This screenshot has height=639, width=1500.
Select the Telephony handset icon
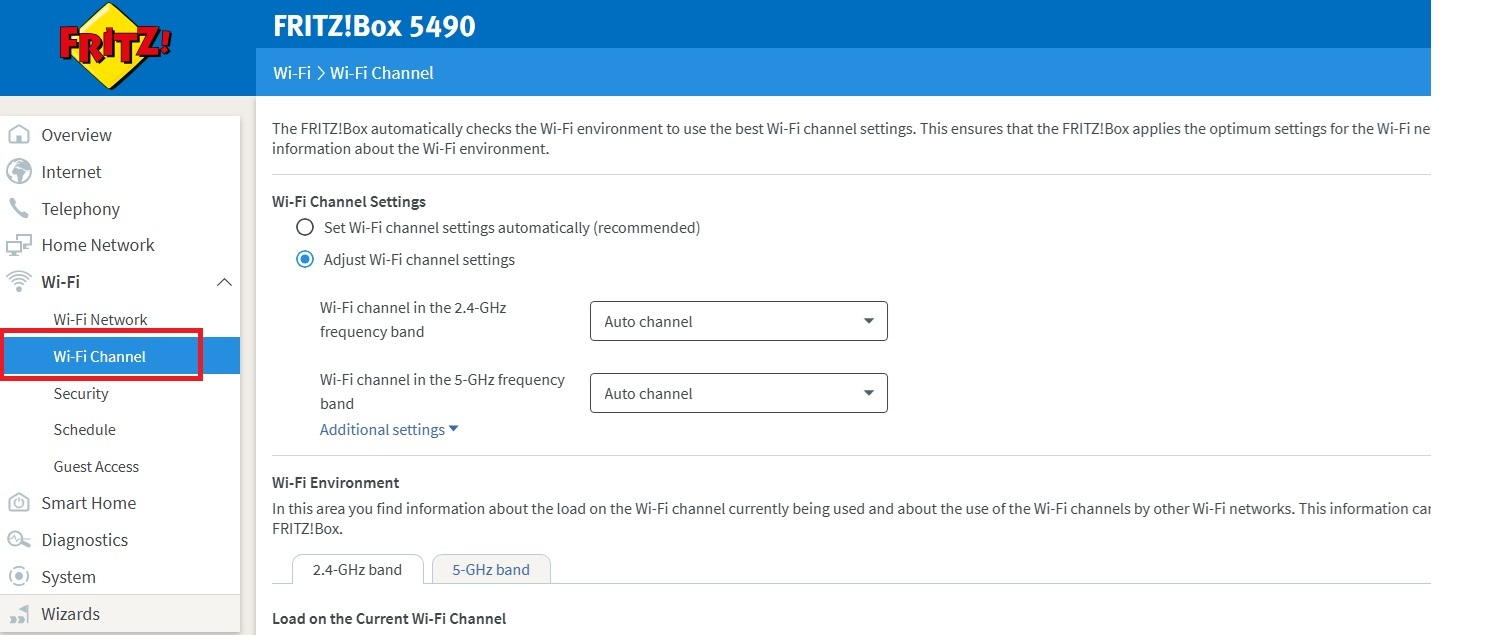click(19, 208)
